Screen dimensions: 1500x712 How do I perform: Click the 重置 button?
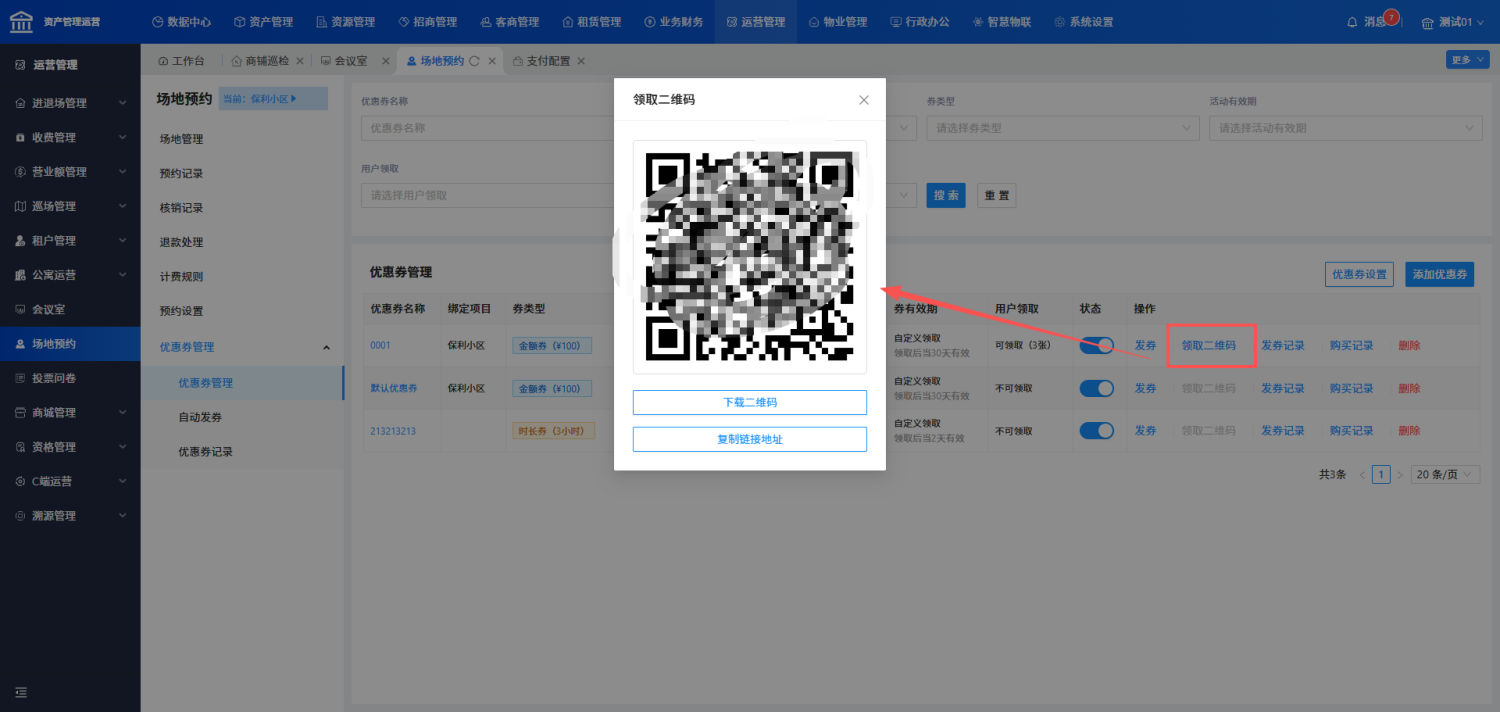pos(996,196)
